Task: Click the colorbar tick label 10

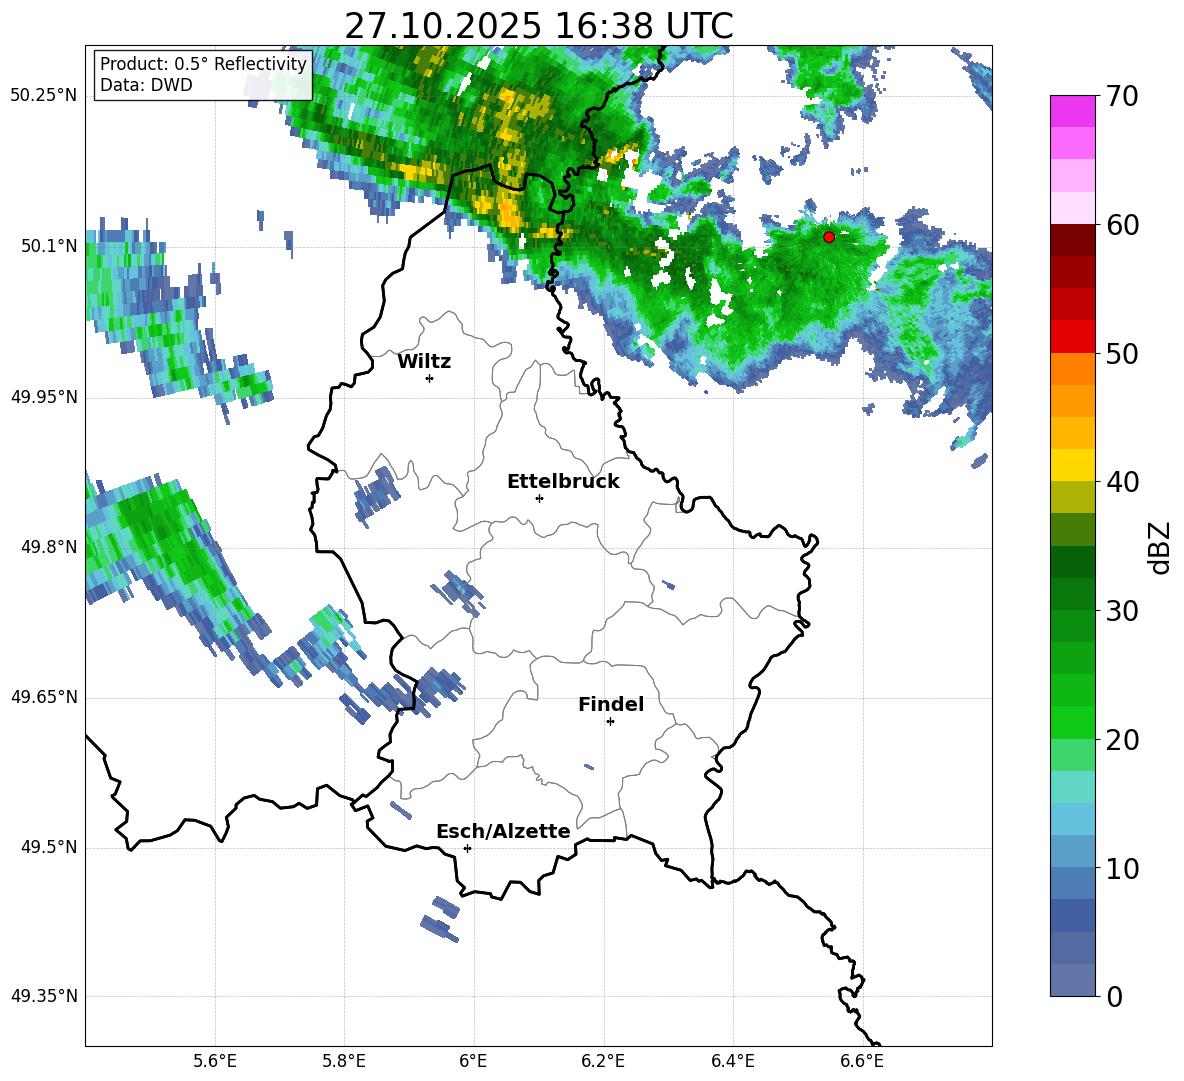Action: (x=1122, y=869)
